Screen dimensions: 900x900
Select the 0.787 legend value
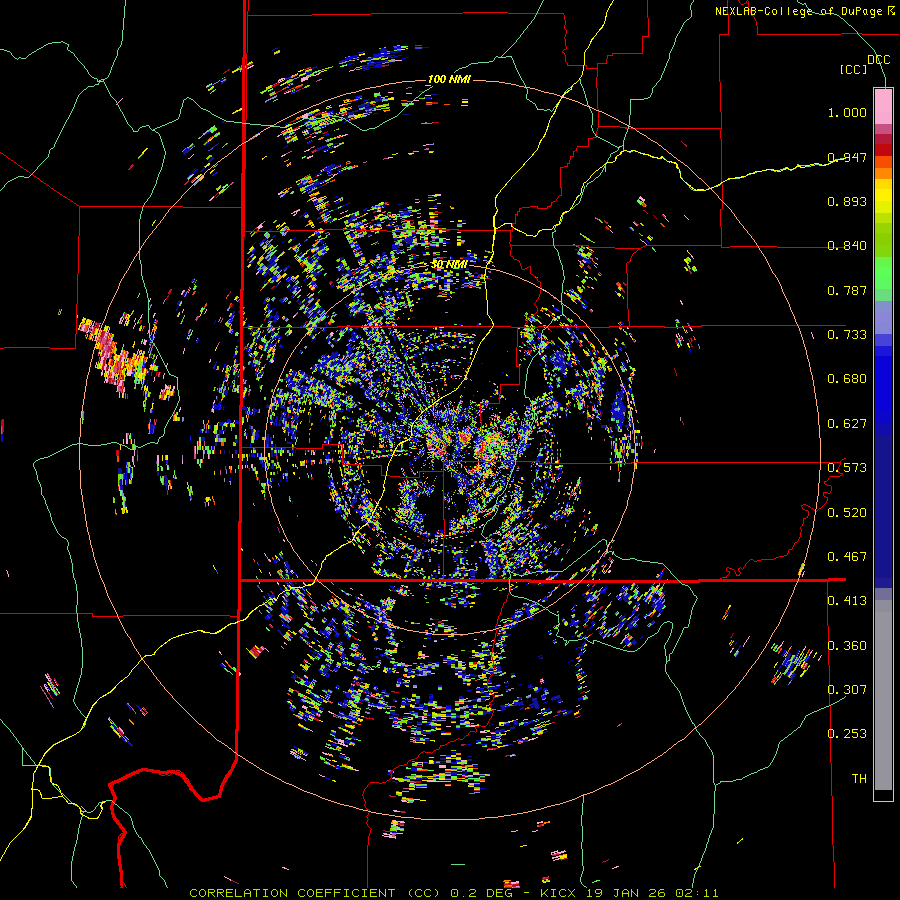point(847,290)
